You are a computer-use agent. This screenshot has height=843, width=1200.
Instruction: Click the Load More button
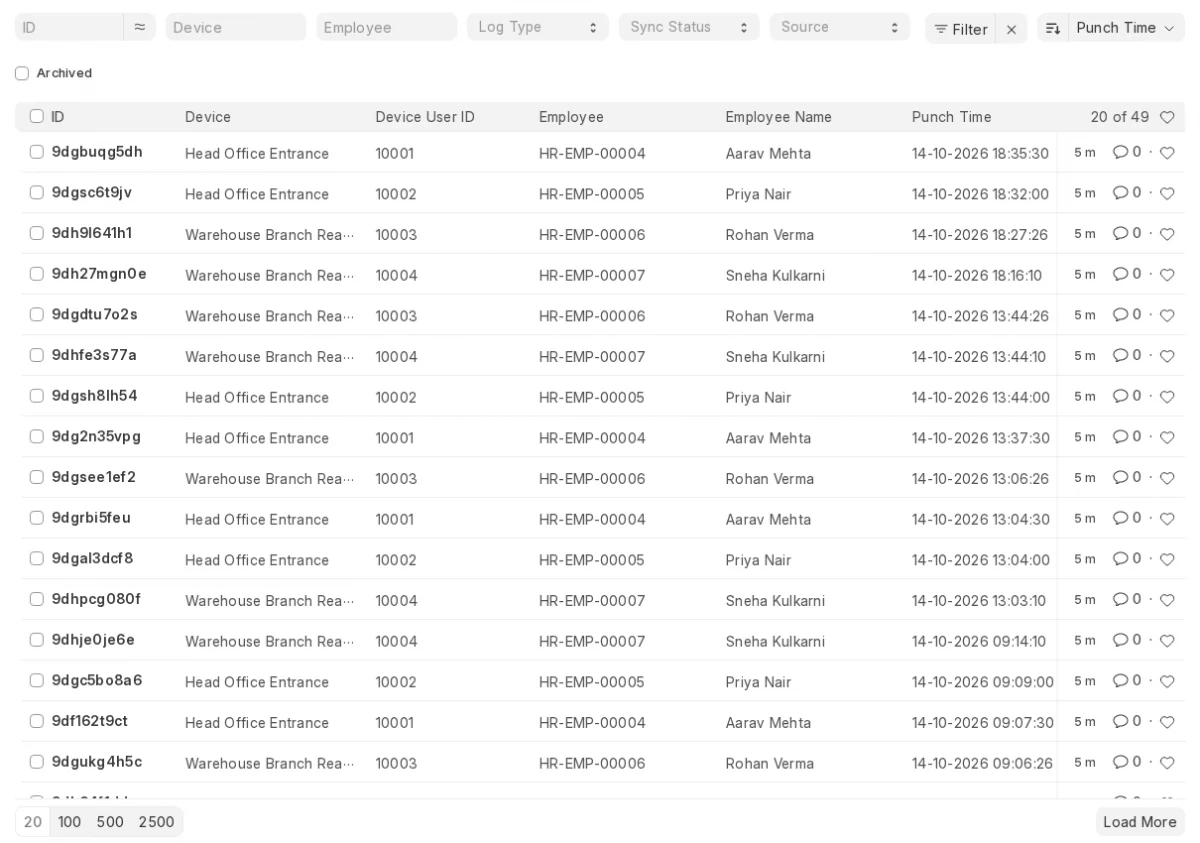click(1140, 822)
